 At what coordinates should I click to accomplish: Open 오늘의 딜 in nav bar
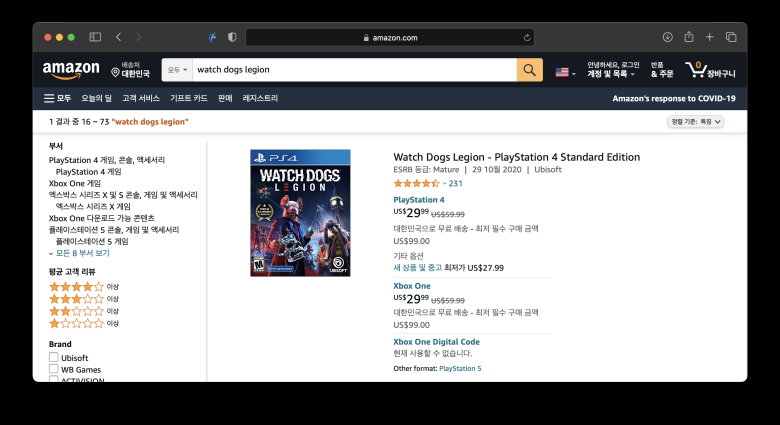click(97, 98)
